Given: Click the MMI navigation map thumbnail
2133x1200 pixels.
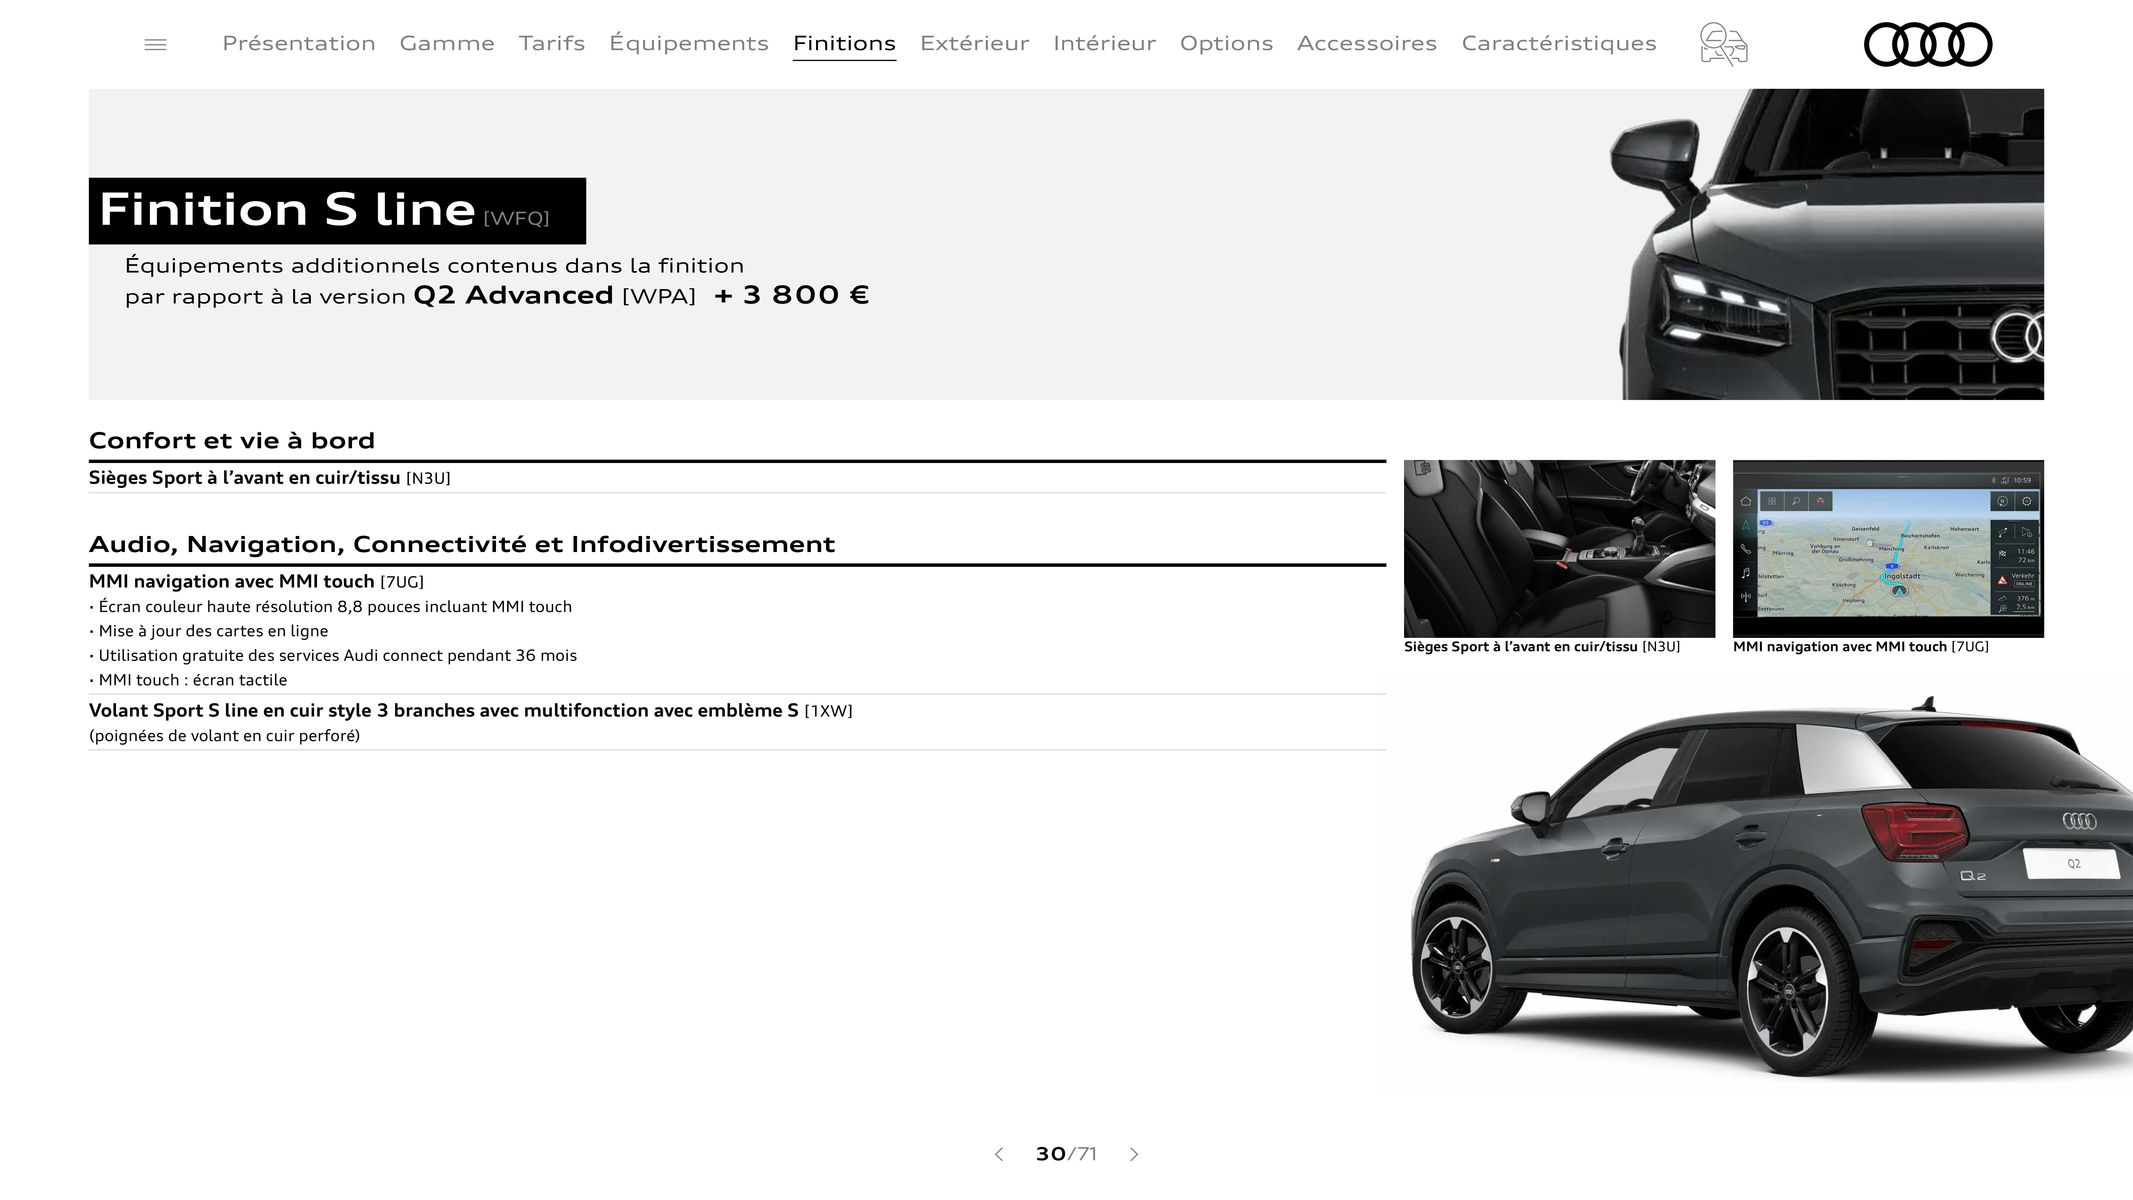Looking at the screenshot, I should (x=1888, y=548).
